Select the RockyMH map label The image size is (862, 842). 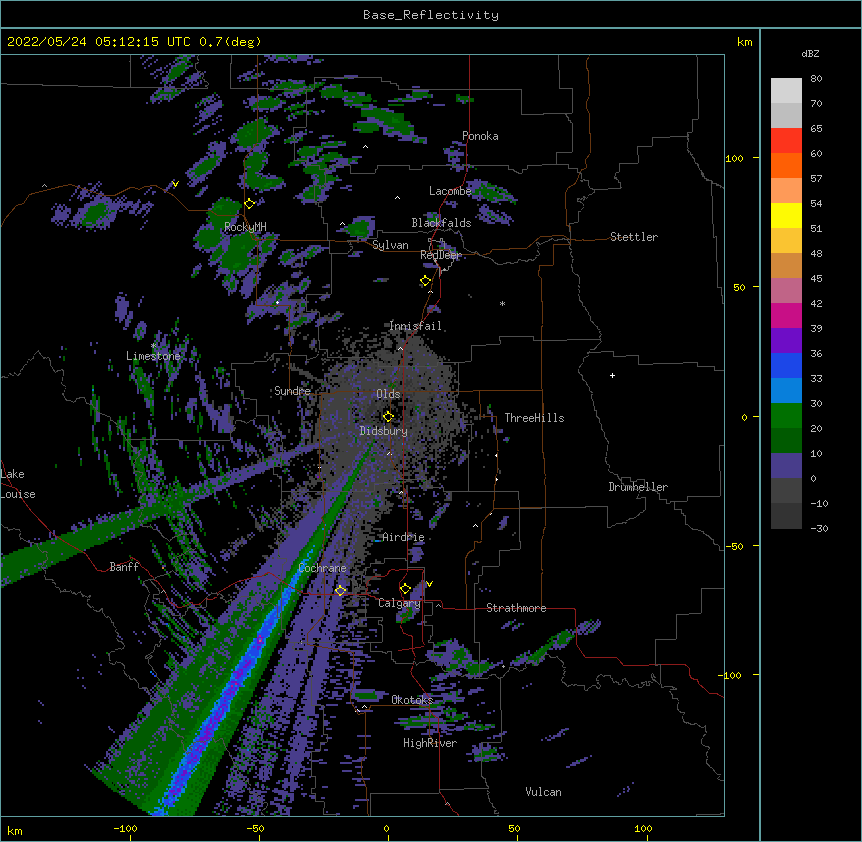click(245, 227)
